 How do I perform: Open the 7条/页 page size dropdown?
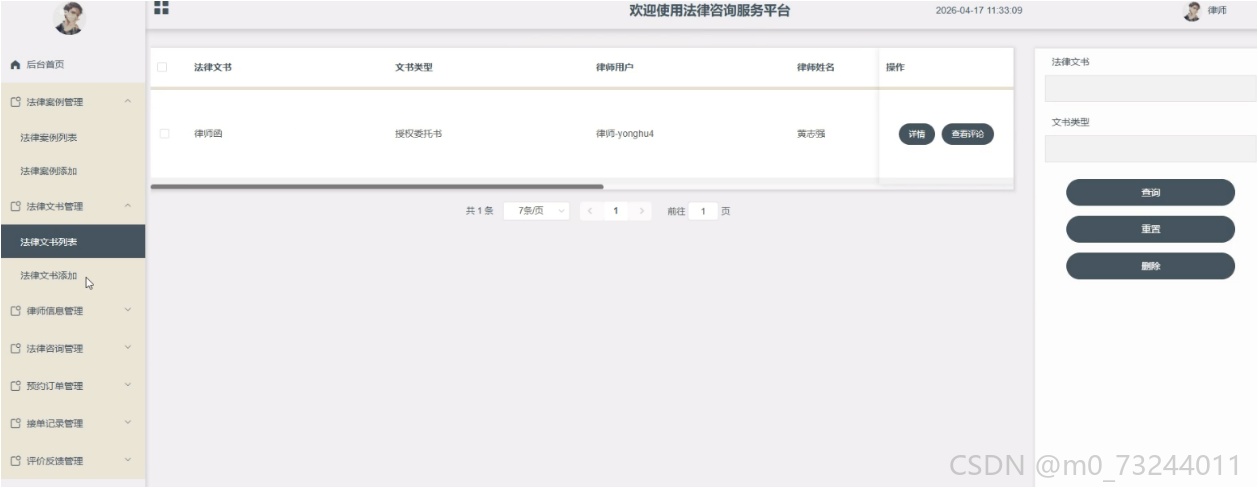(537, 211)
